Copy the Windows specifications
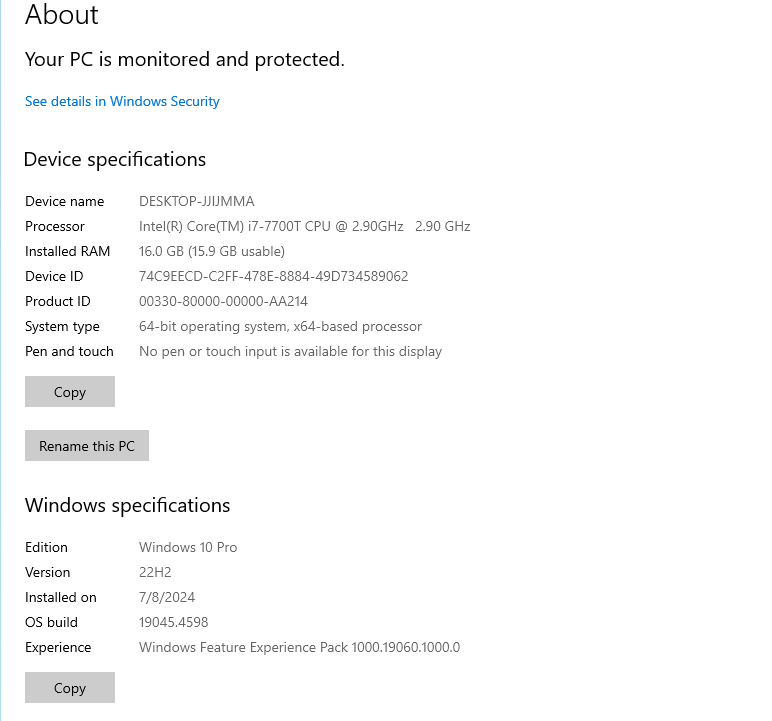772x721 pixels. point(70,688)
